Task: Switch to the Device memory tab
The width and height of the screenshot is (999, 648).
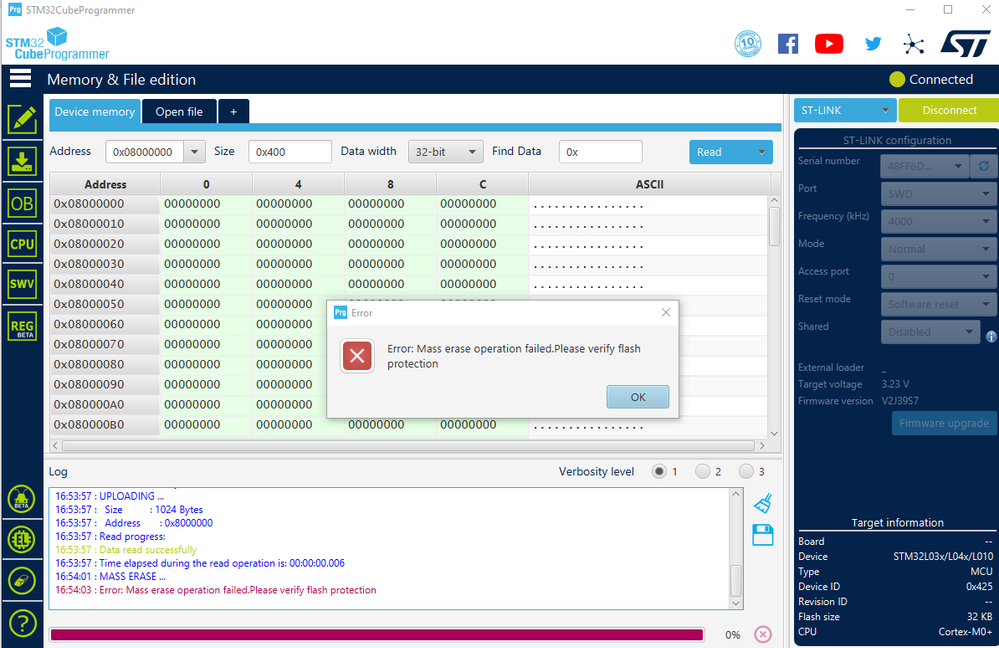Action: [94, 112]
